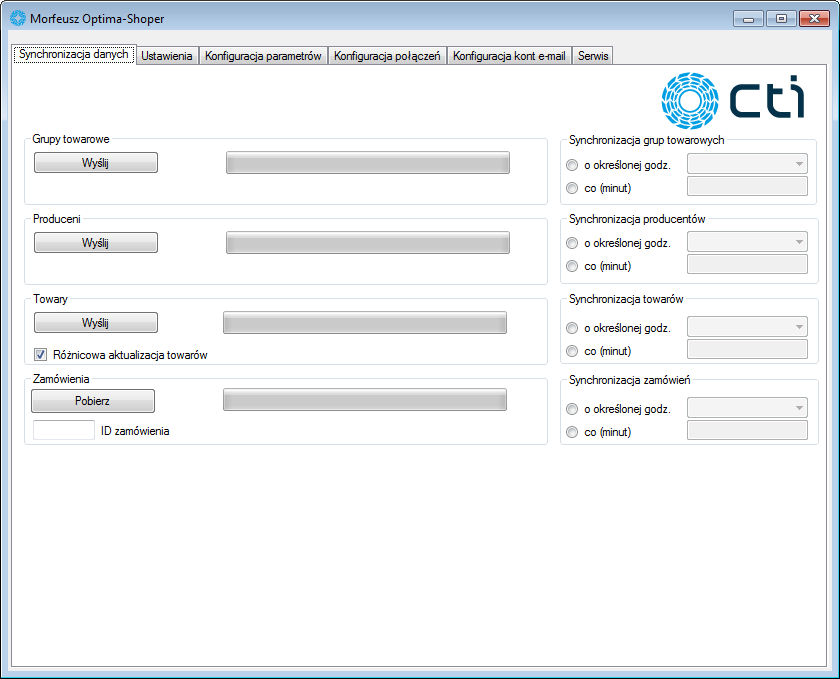
Task: Click Wyślij in Grupy towarowe section
Action: point(96,162)
